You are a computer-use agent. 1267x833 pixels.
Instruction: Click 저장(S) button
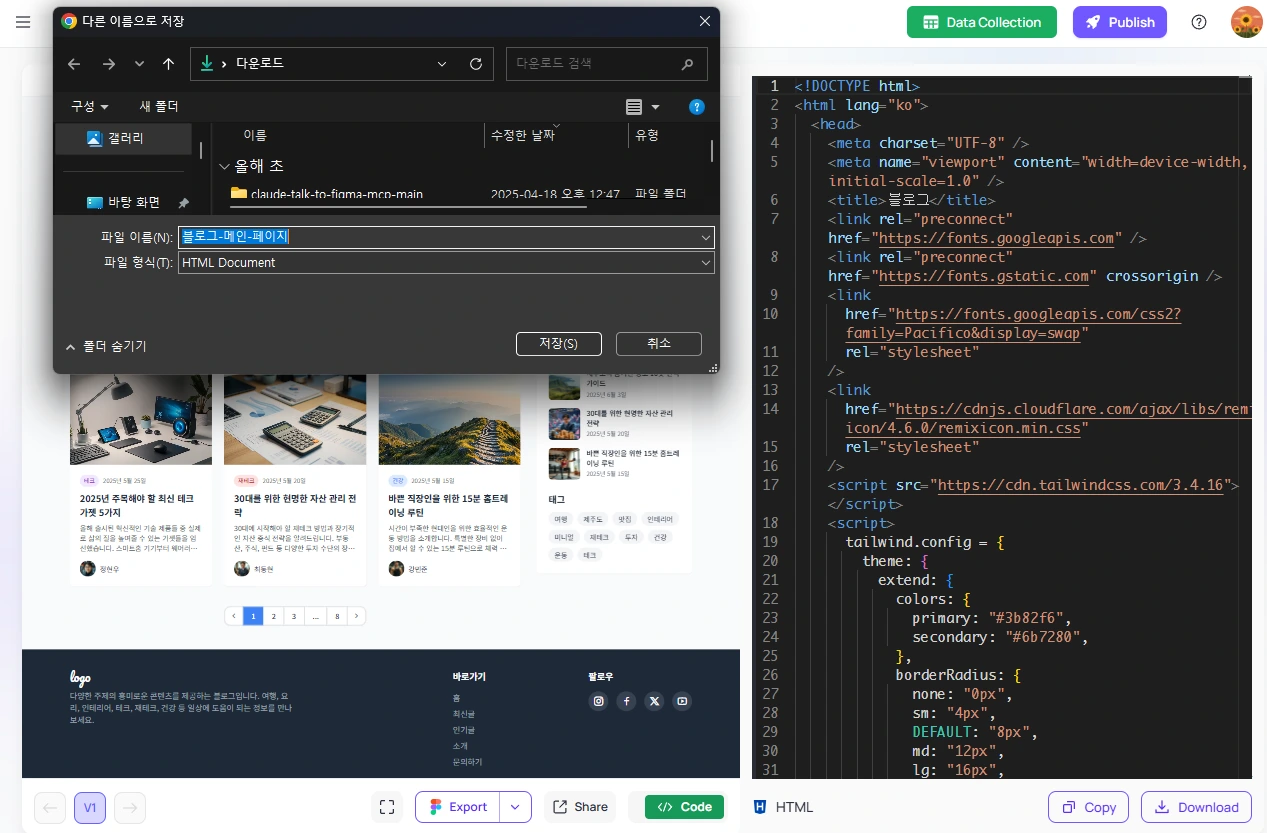point(558,343)
